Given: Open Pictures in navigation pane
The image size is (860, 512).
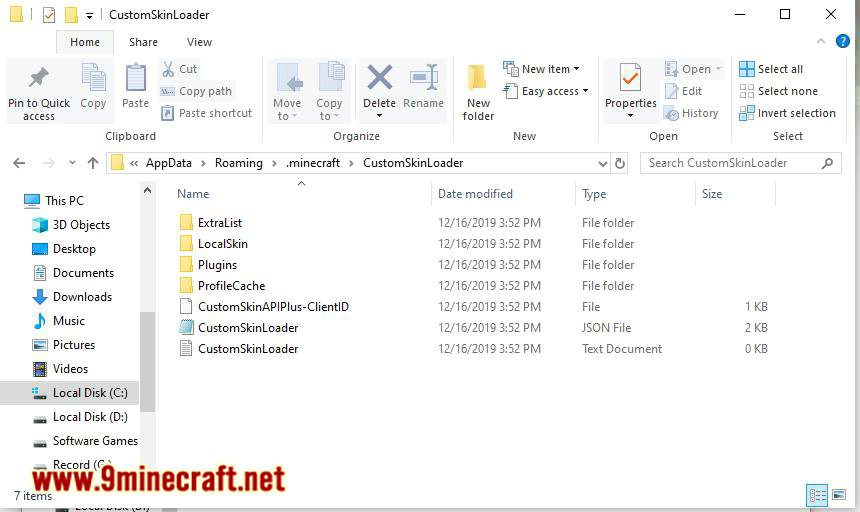Looking at the screenshot, I should [73, 345].
